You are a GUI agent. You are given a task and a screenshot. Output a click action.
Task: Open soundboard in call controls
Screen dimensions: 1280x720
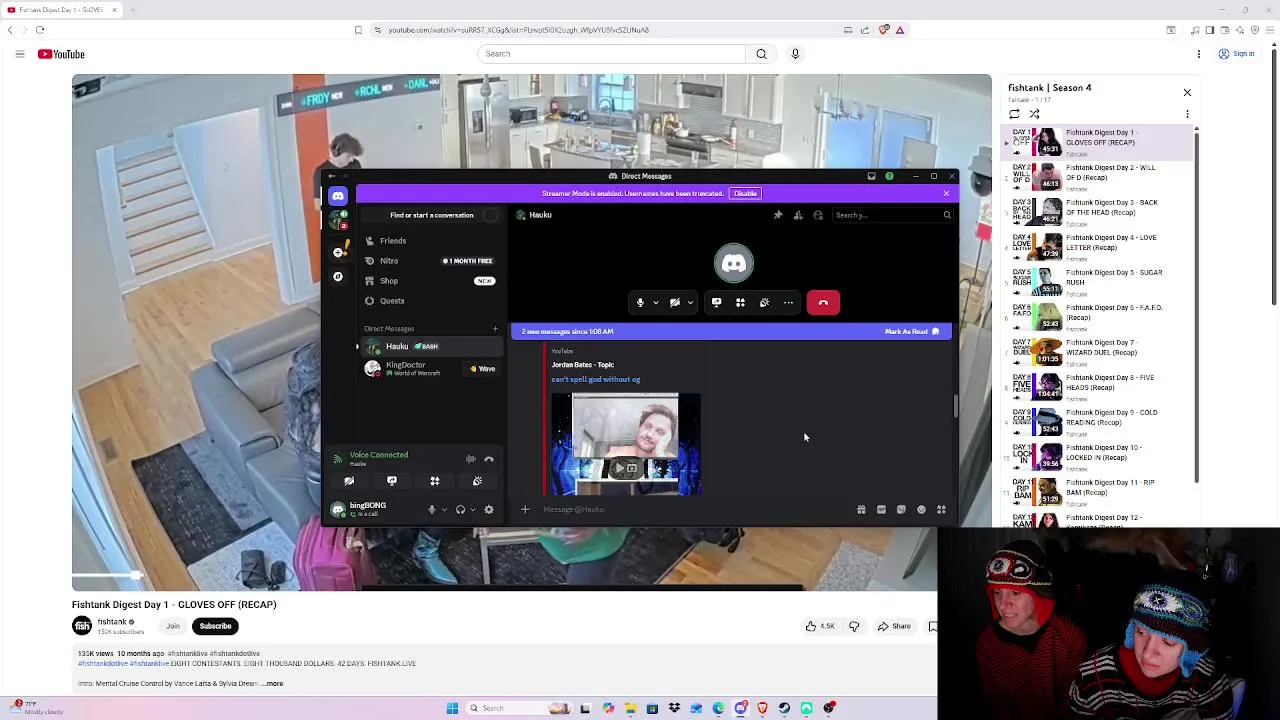tap(764, 303)
